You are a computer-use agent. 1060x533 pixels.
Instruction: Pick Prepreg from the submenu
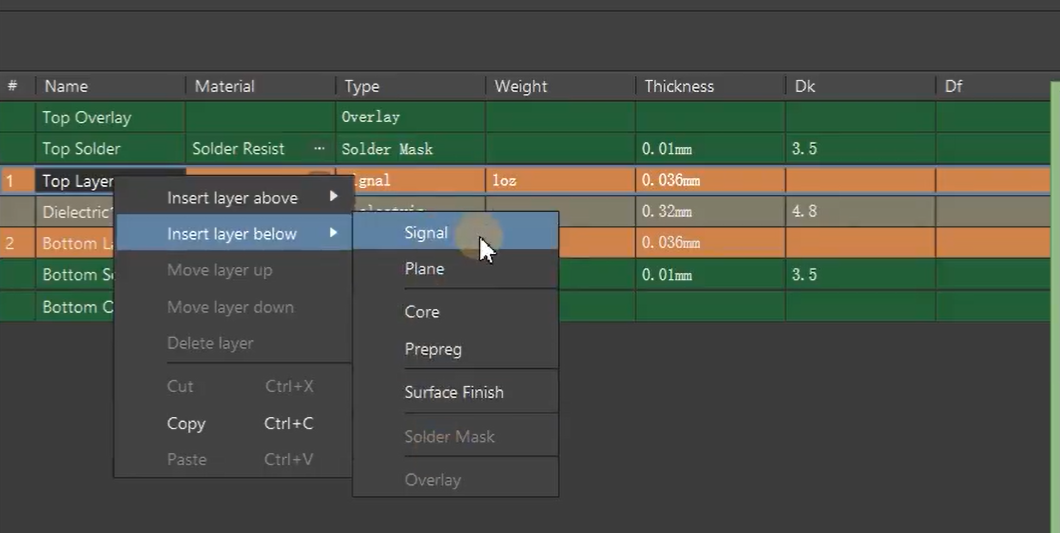point(432,350)
